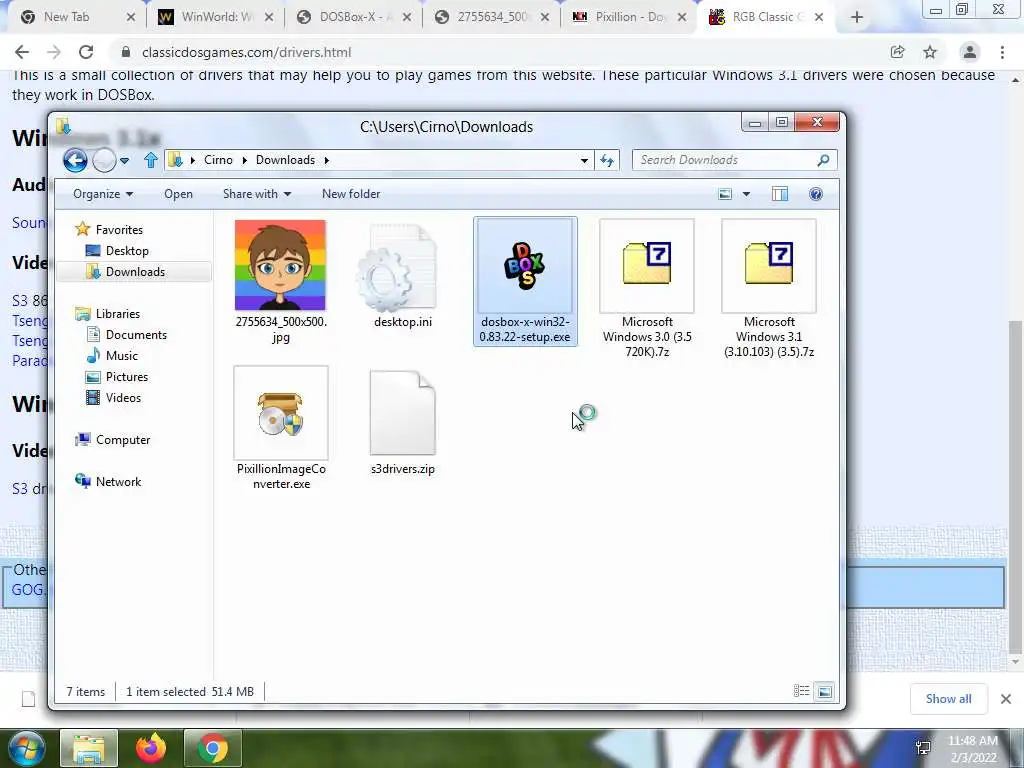Select the dosbox-x-win32-0.83.22-setup.exe icon
1024x768 pixels.
pyautogui.click(x=525, y=265)
